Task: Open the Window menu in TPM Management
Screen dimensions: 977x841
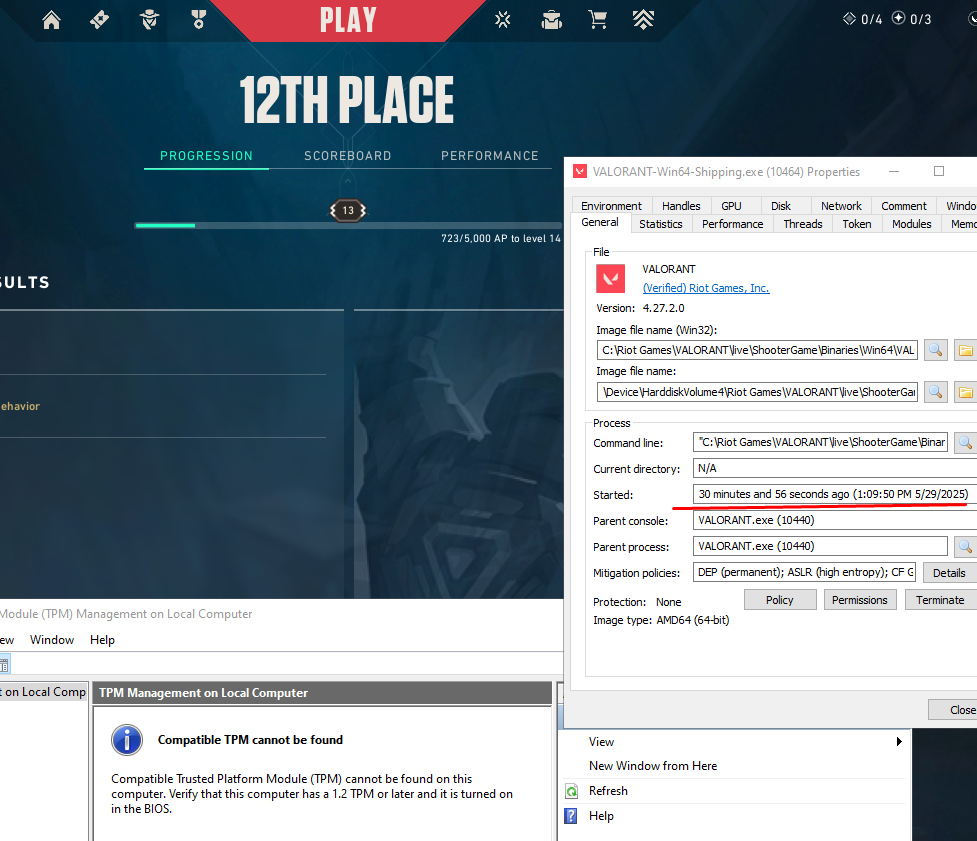Action: (52, 640)
